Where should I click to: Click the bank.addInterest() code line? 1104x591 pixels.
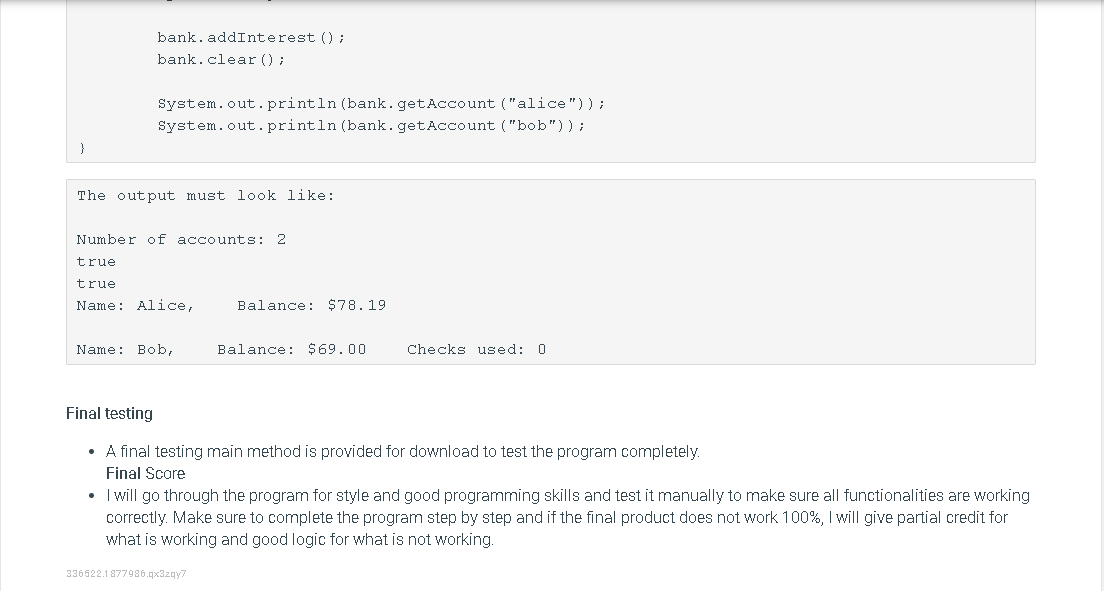[x=251, y=37]
